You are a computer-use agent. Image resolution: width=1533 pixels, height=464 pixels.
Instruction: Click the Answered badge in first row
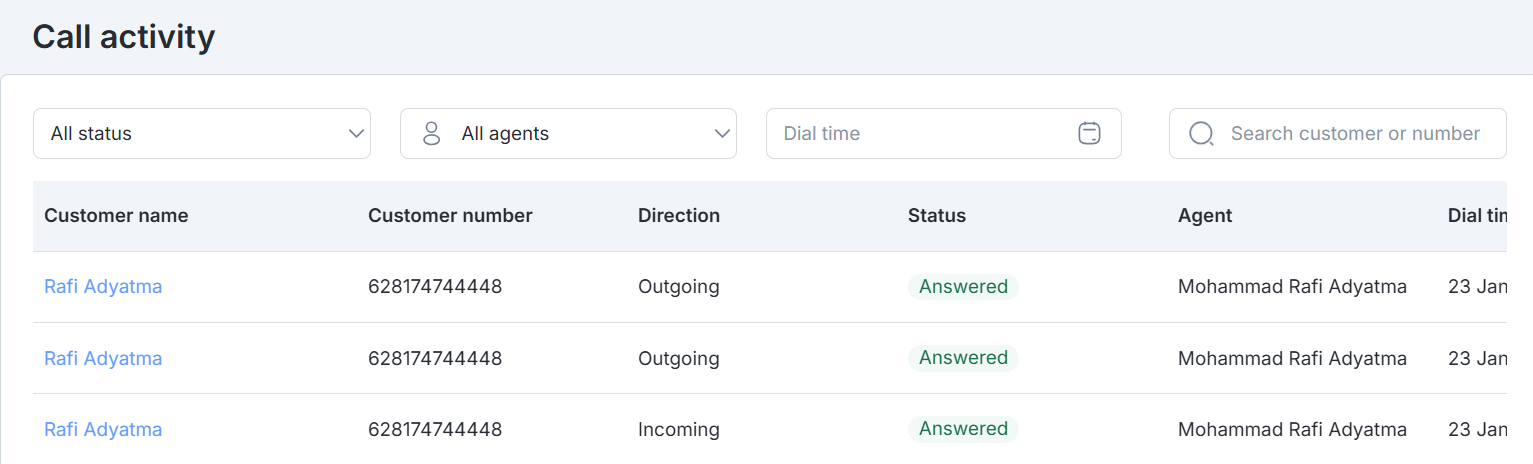[963, 287]
